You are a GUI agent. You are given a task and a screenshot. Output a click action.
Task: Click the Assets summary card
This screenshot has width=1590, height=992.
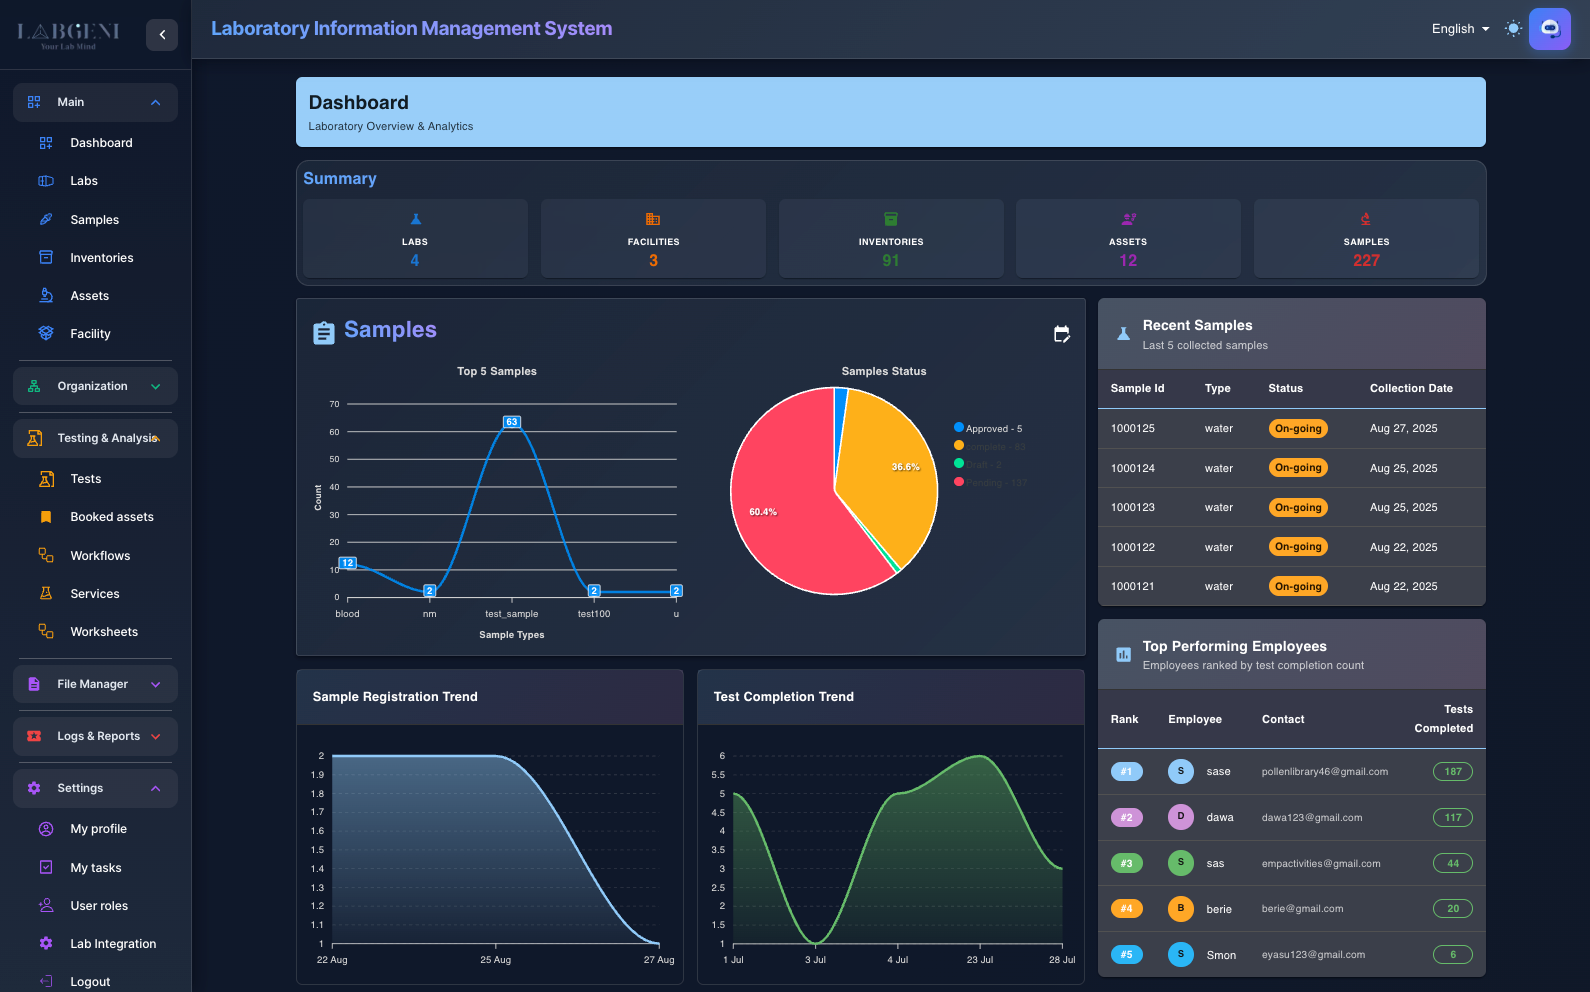coord(1127,239)
